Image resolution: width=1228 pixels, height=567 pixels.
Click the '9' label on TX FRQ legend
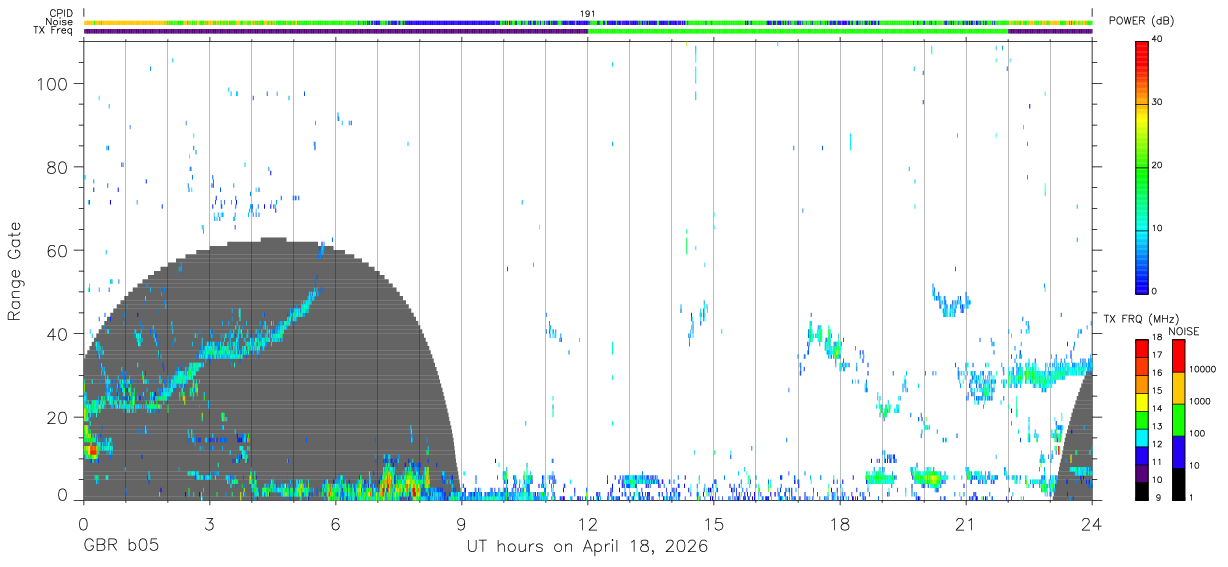pos(1158,498)
